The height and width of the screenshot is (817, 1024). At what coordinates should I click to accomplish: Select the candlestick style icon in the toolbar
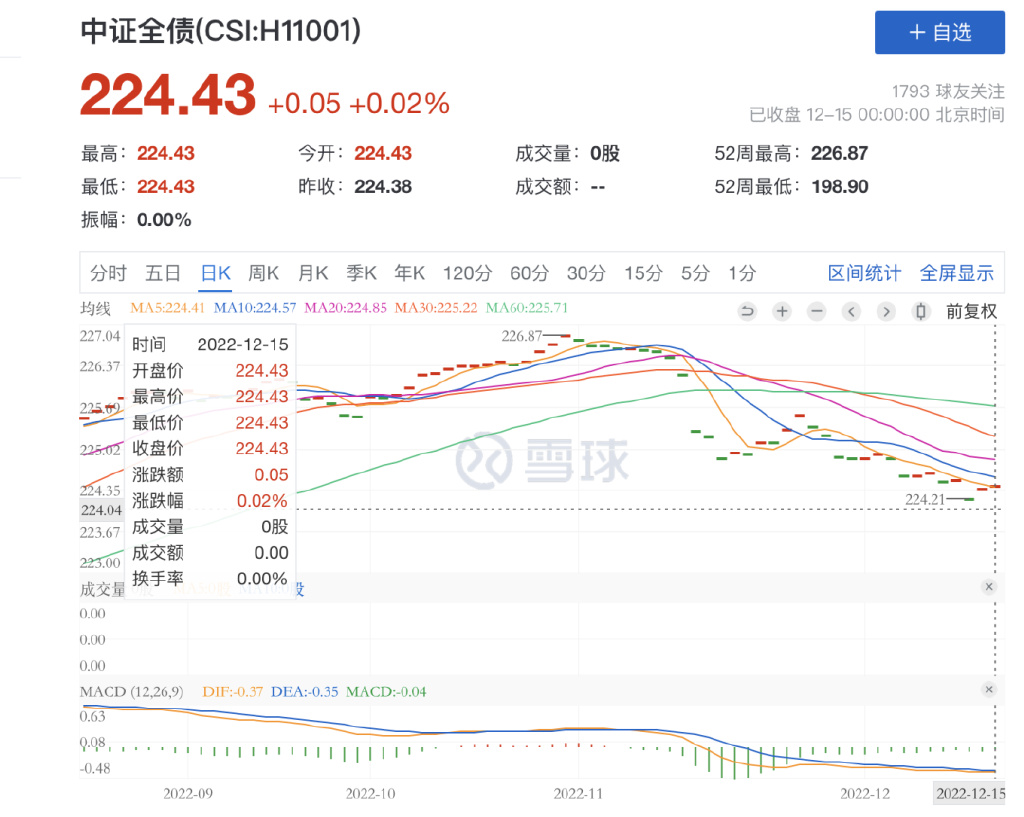(921, 311)
